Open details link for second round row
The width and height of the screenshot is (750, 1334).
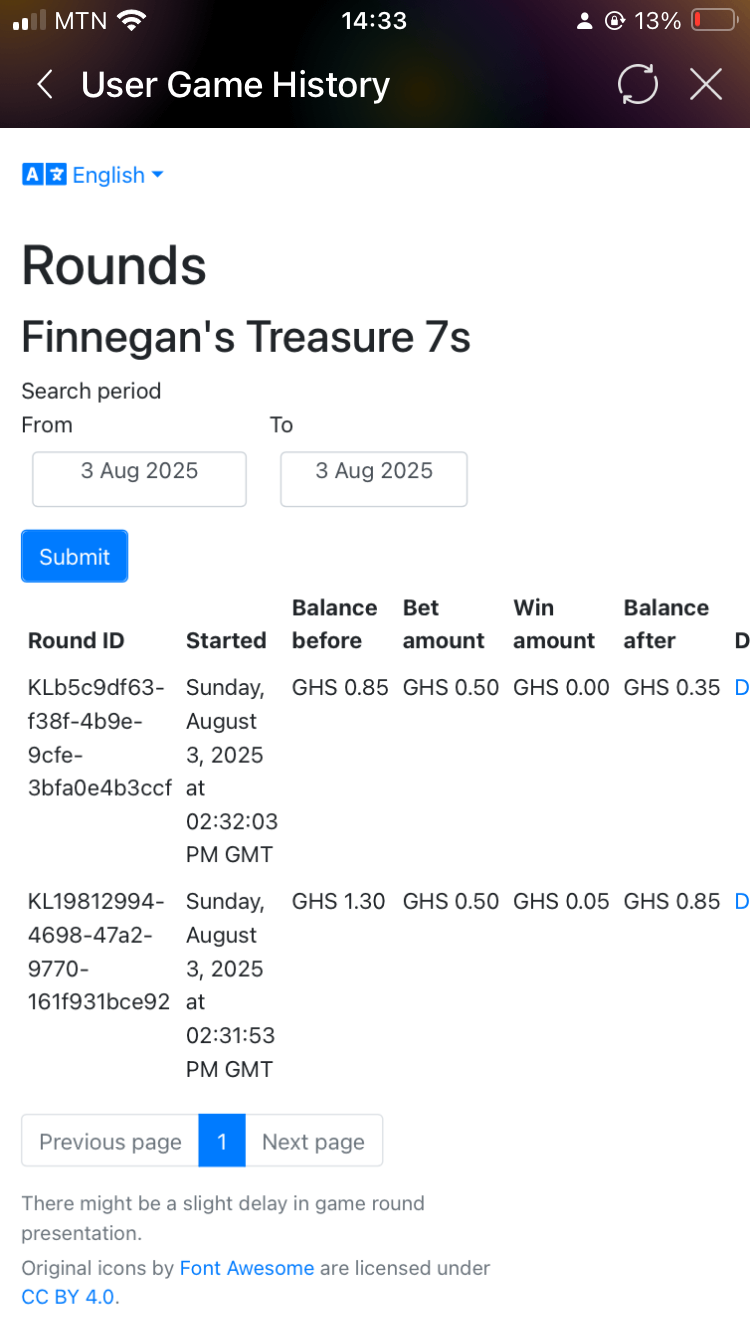pyautogui.click(x=741, y=902)
